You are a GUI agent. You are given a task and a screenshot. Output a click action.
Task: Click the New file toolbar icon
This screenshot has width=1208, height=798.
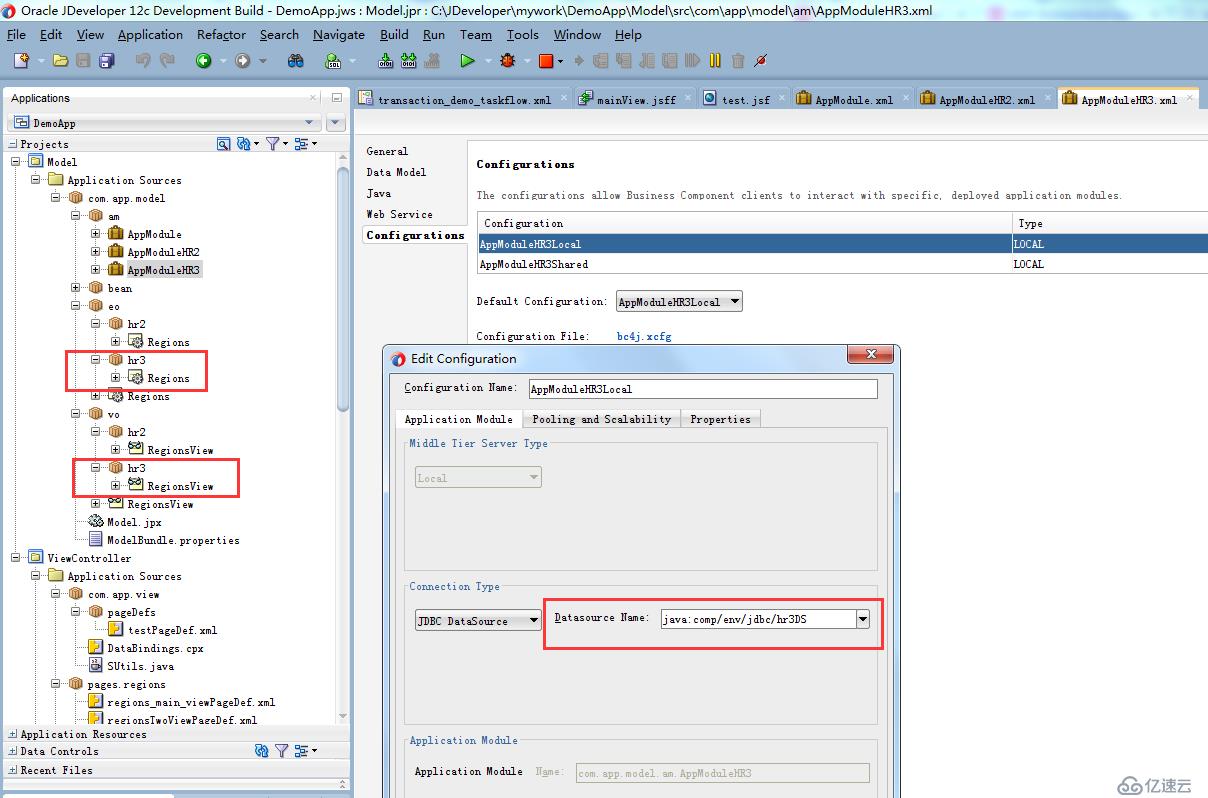(21, 61)
